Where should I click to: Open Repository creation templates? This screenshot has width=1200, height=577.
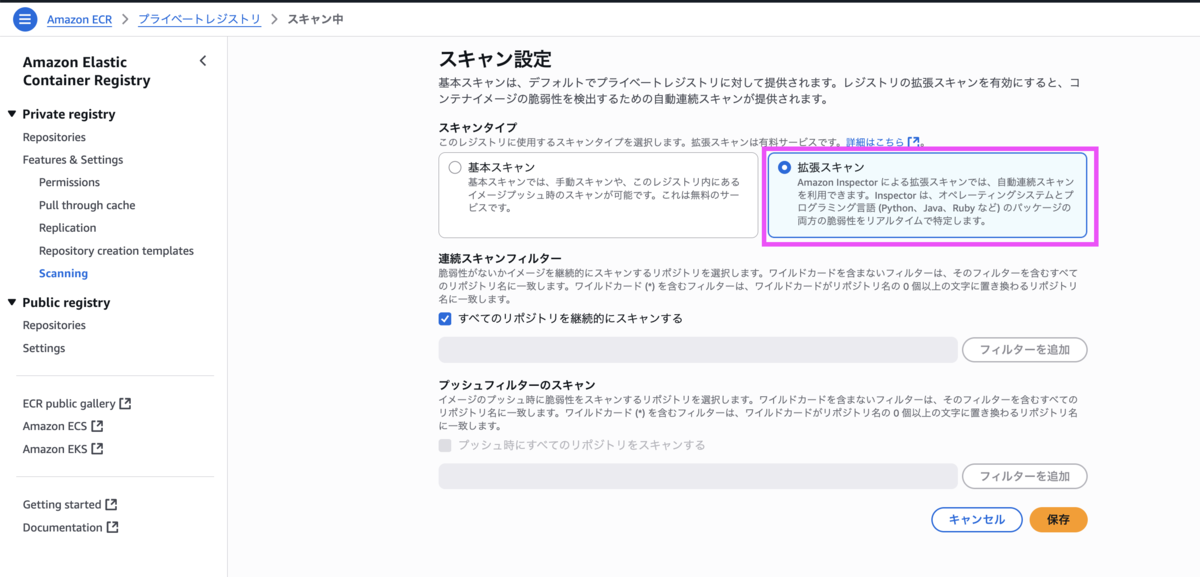[x=116, y=251]
